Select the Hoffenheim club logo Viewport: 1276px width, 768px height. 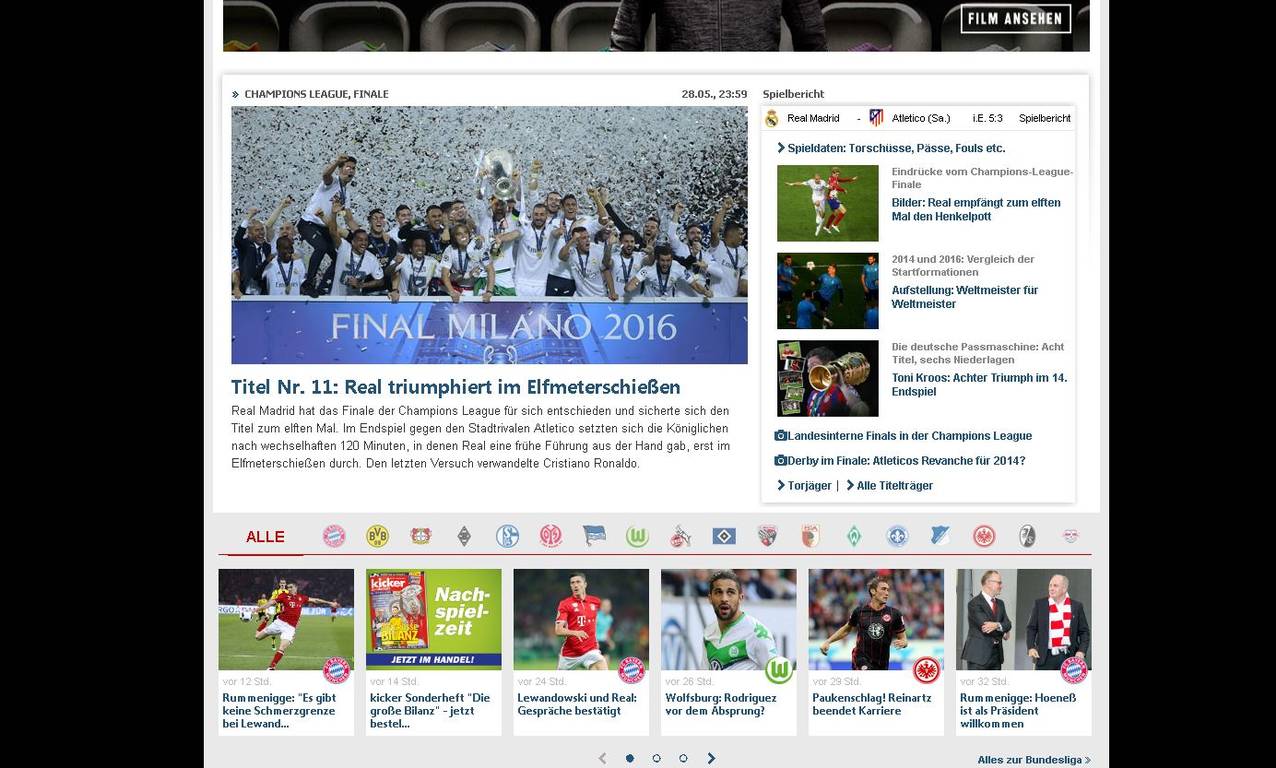(x=940, y=536)
